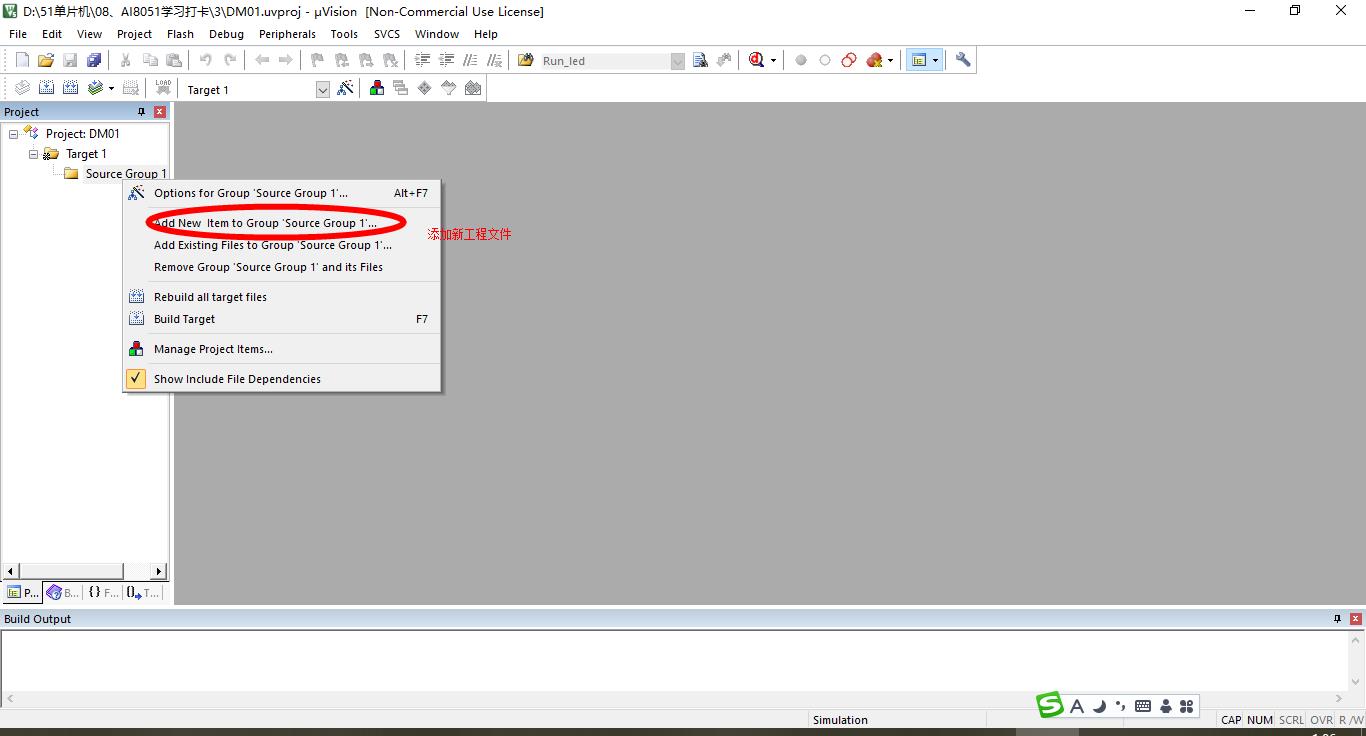Switch to the Templates tab
The image size is (1366, 736).
(142, 592)
